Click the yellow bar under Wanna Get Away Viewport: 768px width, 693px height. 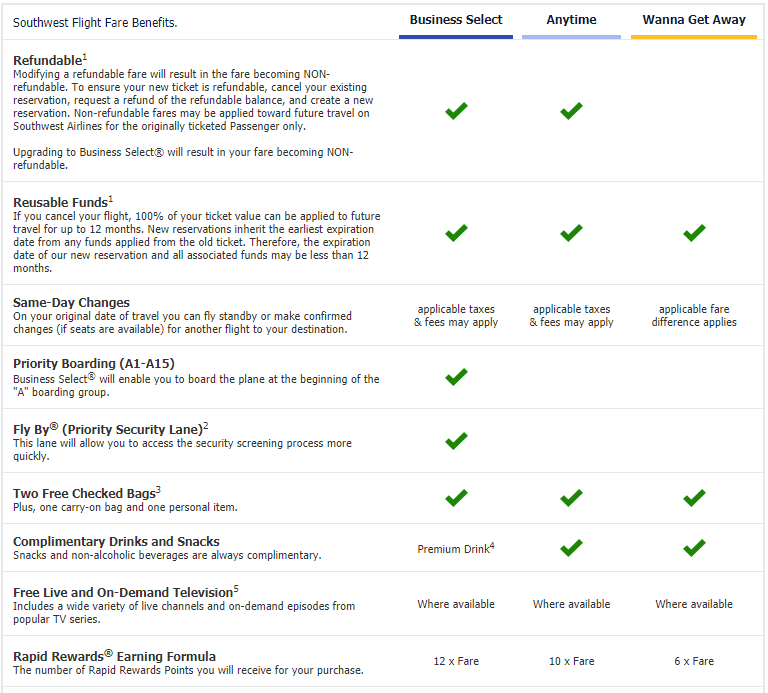click(x=694, y=37)
